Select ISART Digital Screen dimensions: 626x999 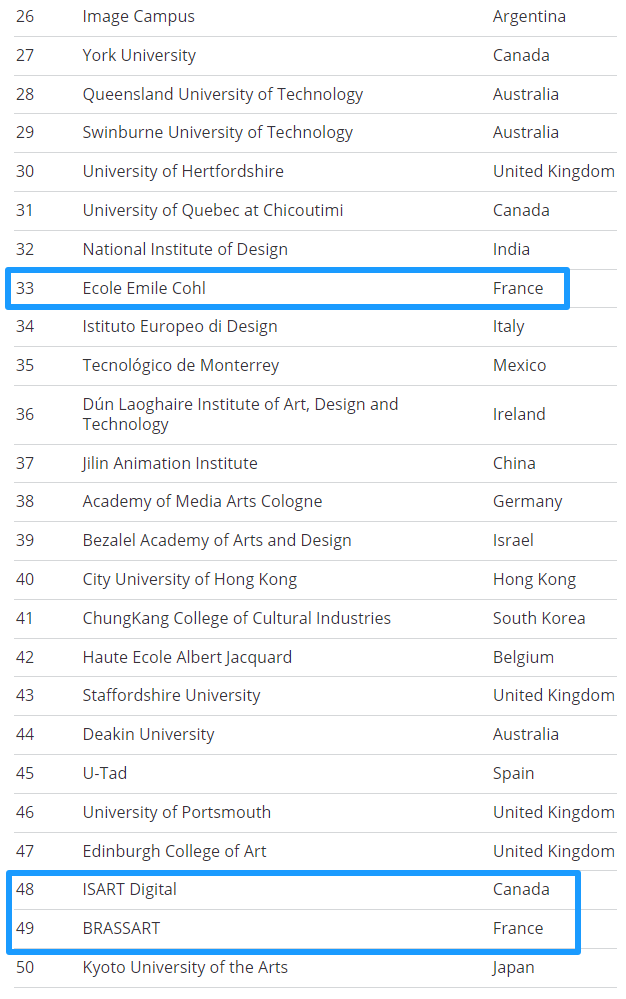coord(130,889)
